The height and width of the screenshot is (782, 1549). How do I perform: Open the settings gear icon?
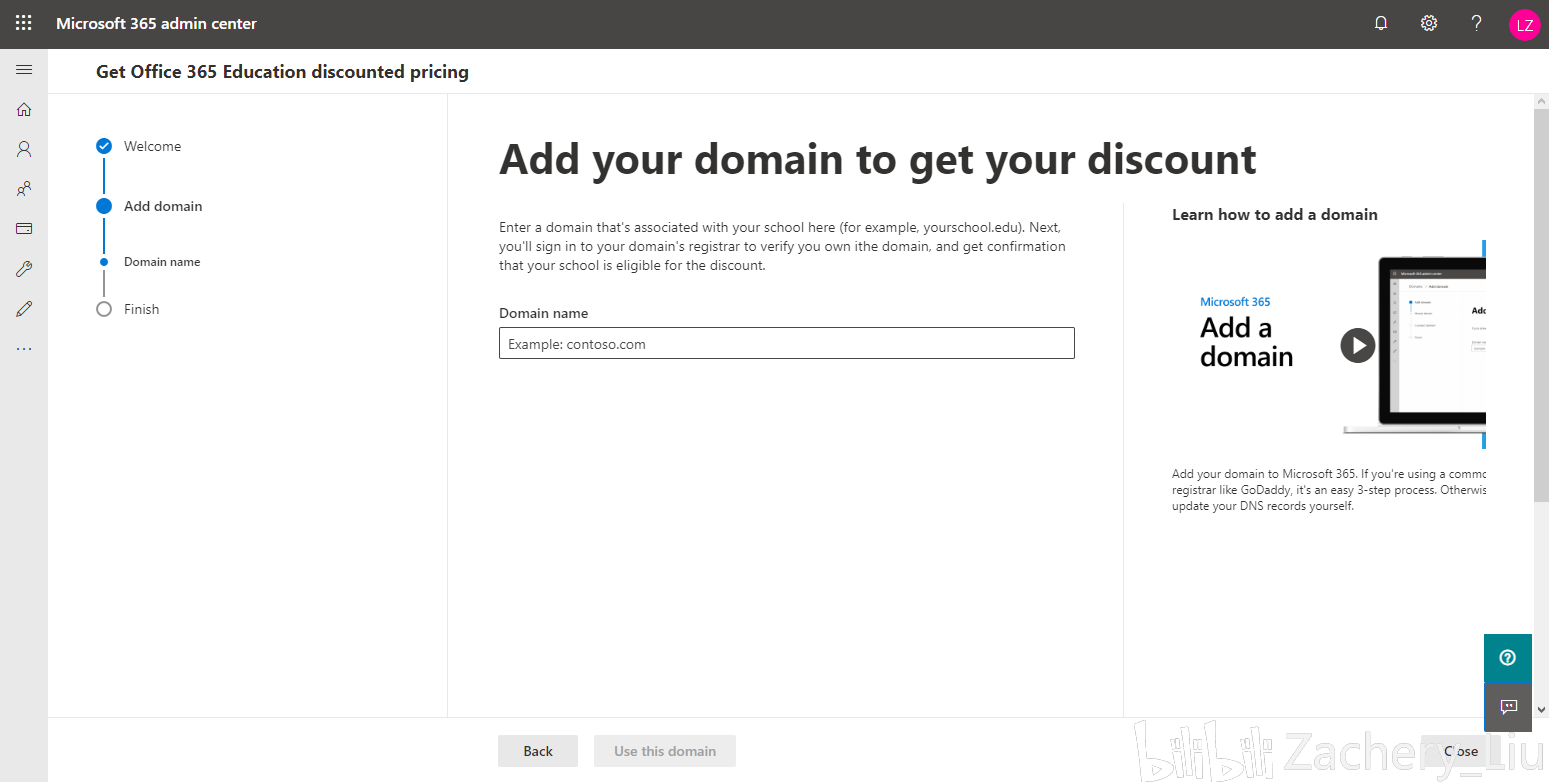(x=1429, y=23)
